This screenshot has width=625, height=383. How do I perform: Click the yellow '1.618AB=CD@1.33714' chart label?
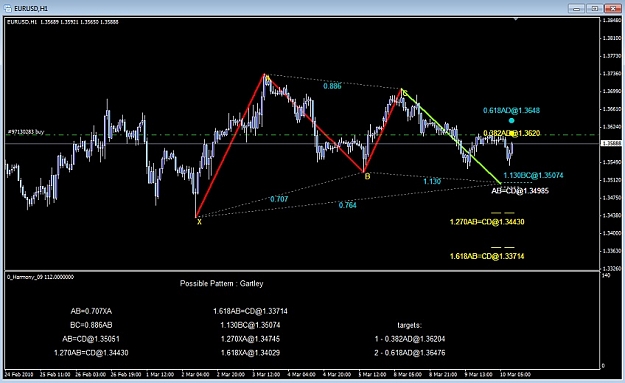coord(487,256)
